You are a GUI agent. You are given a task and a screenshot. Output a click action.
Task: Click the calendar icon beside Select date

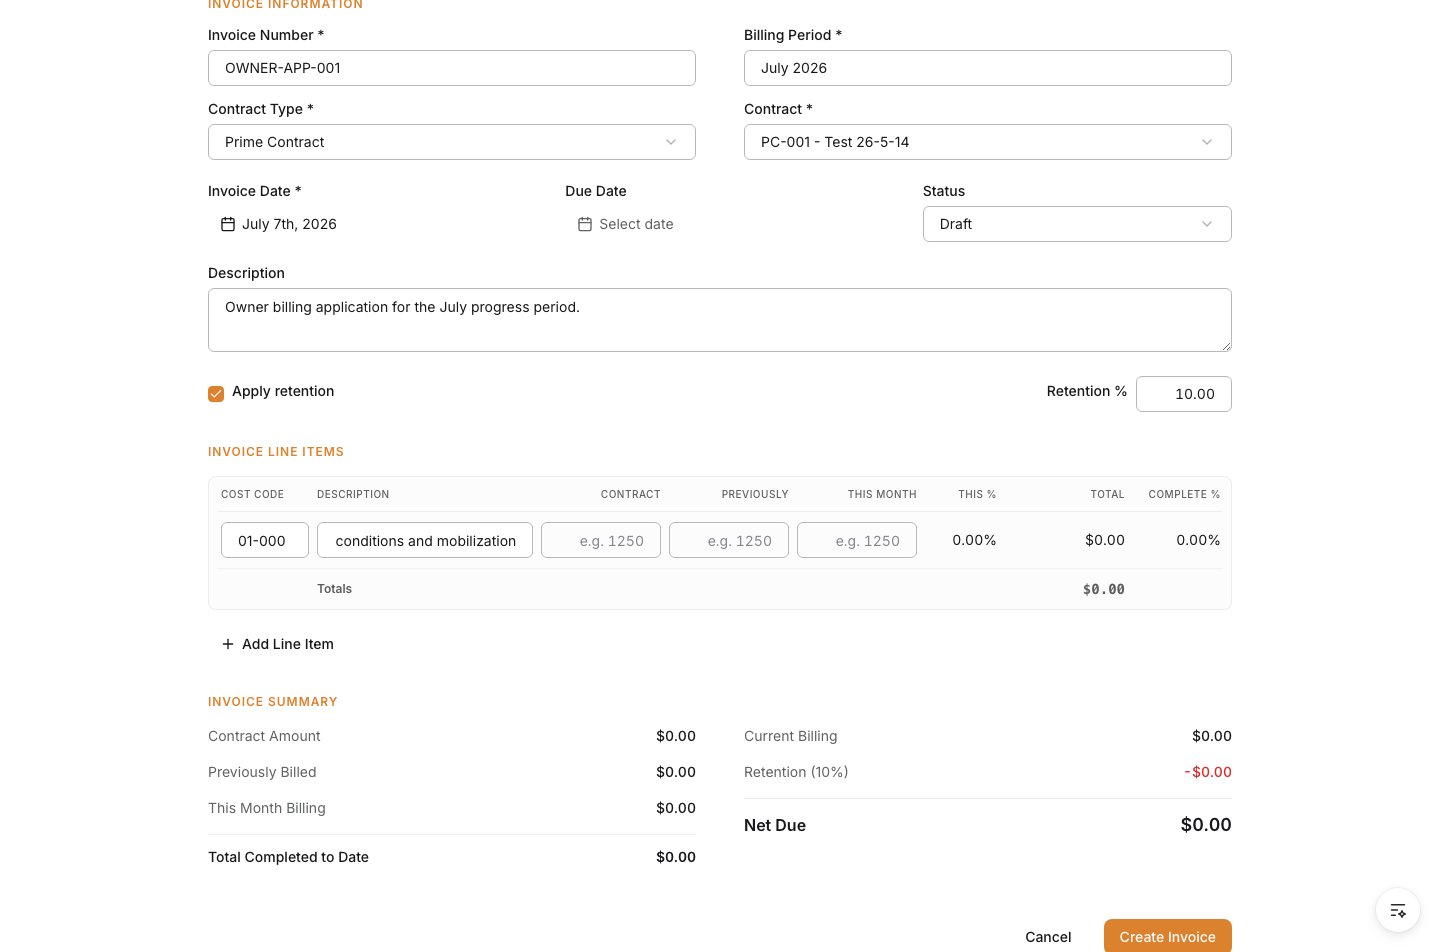click(x=585, y=224)
